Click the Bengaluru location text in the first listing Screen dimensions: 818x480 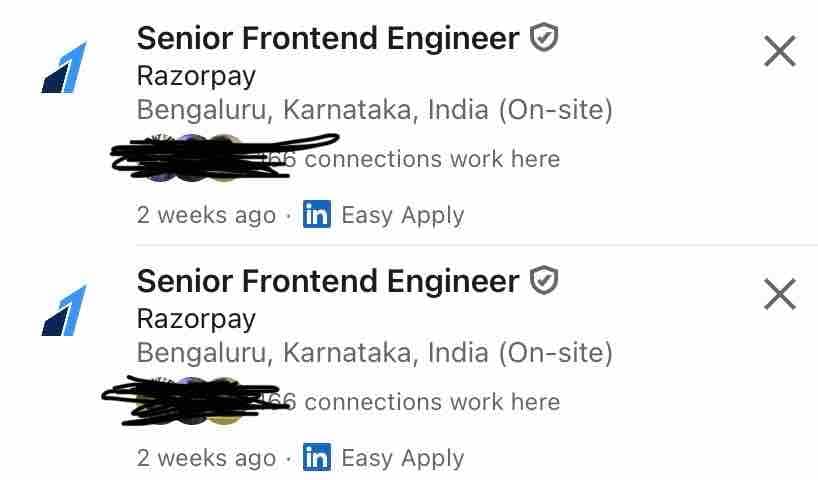pos(374,109)
